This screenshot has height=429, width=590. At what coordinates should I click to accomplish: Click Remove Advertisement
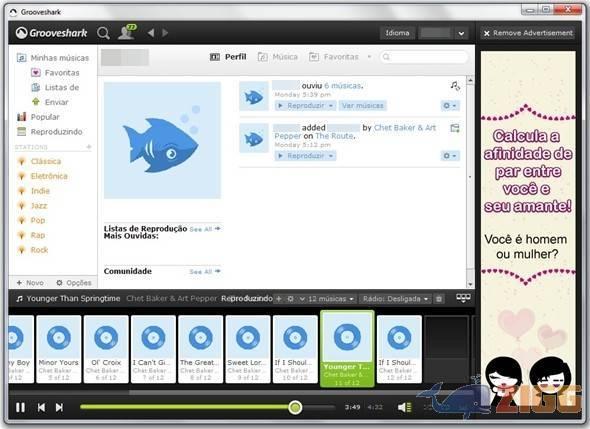[528, 33]
